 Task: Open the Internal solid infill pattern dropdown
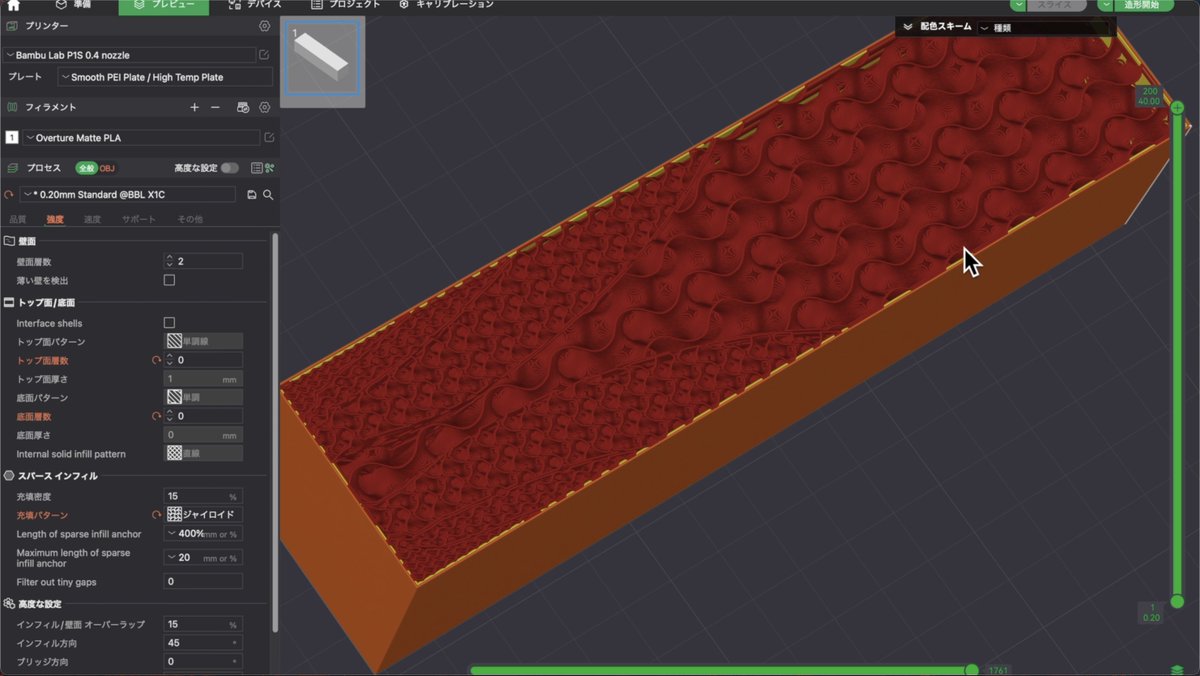pos(203,453)
